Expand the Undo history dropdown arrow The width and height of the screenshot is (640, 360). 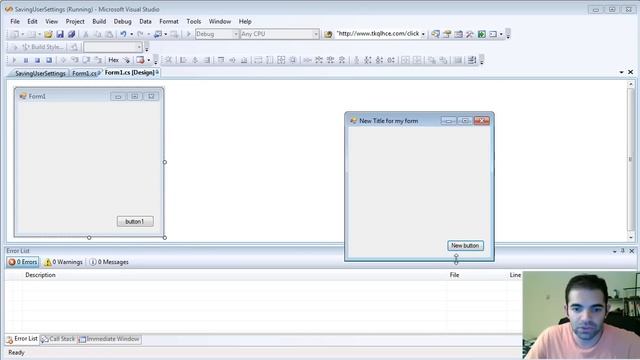tap(131, 34)
